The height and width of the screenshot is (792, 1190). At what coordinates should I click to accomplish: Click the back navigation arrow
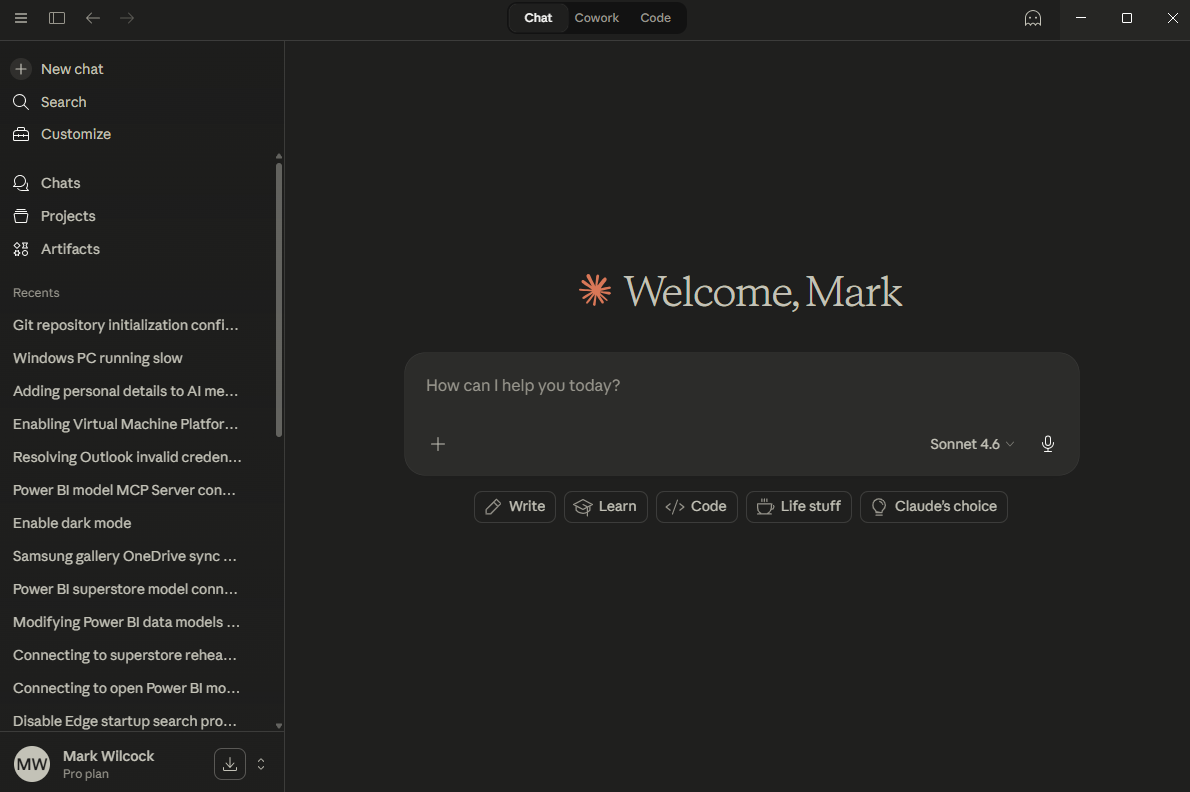[x=93, y=18]
